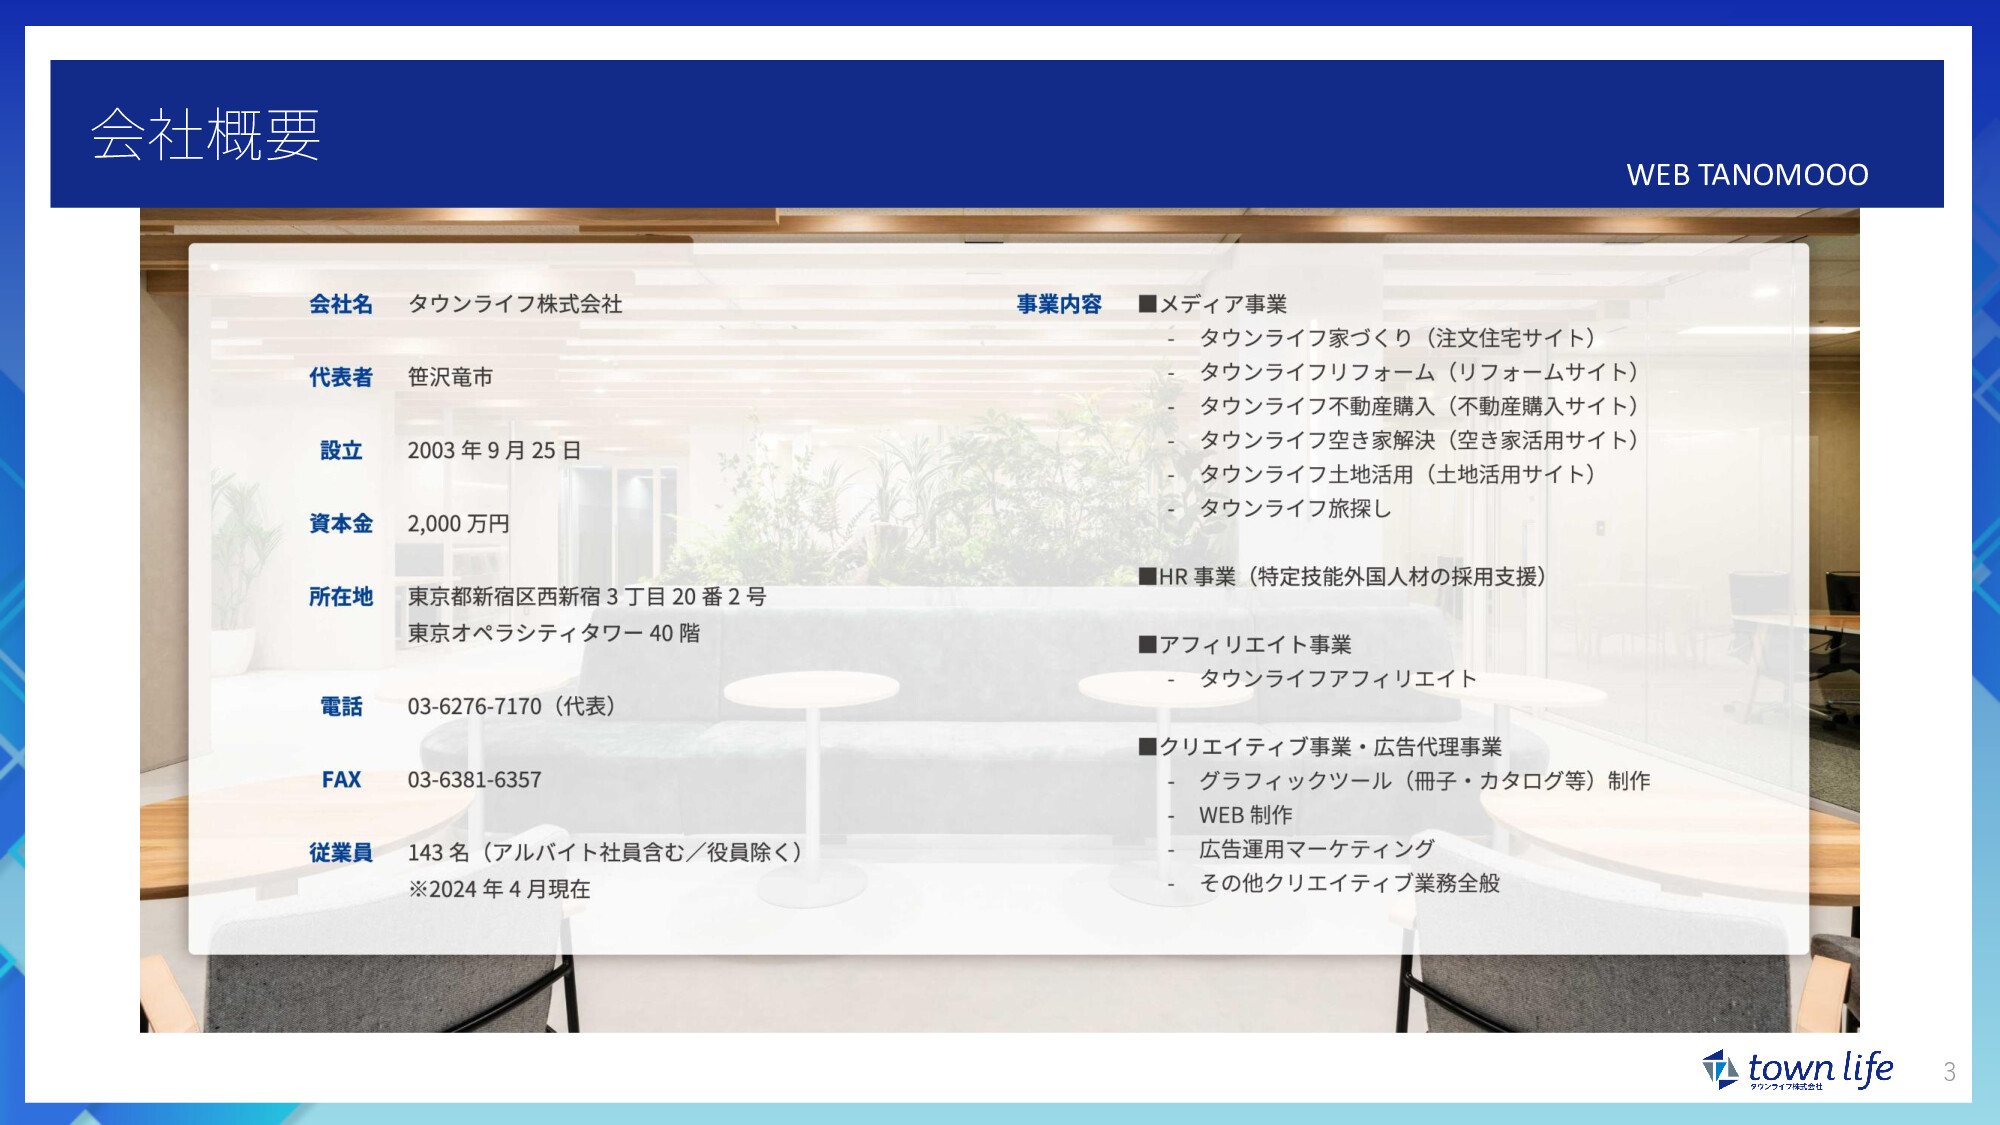
Task: Click the WEB TANOMOOO header text
Action: [1747, 175]
